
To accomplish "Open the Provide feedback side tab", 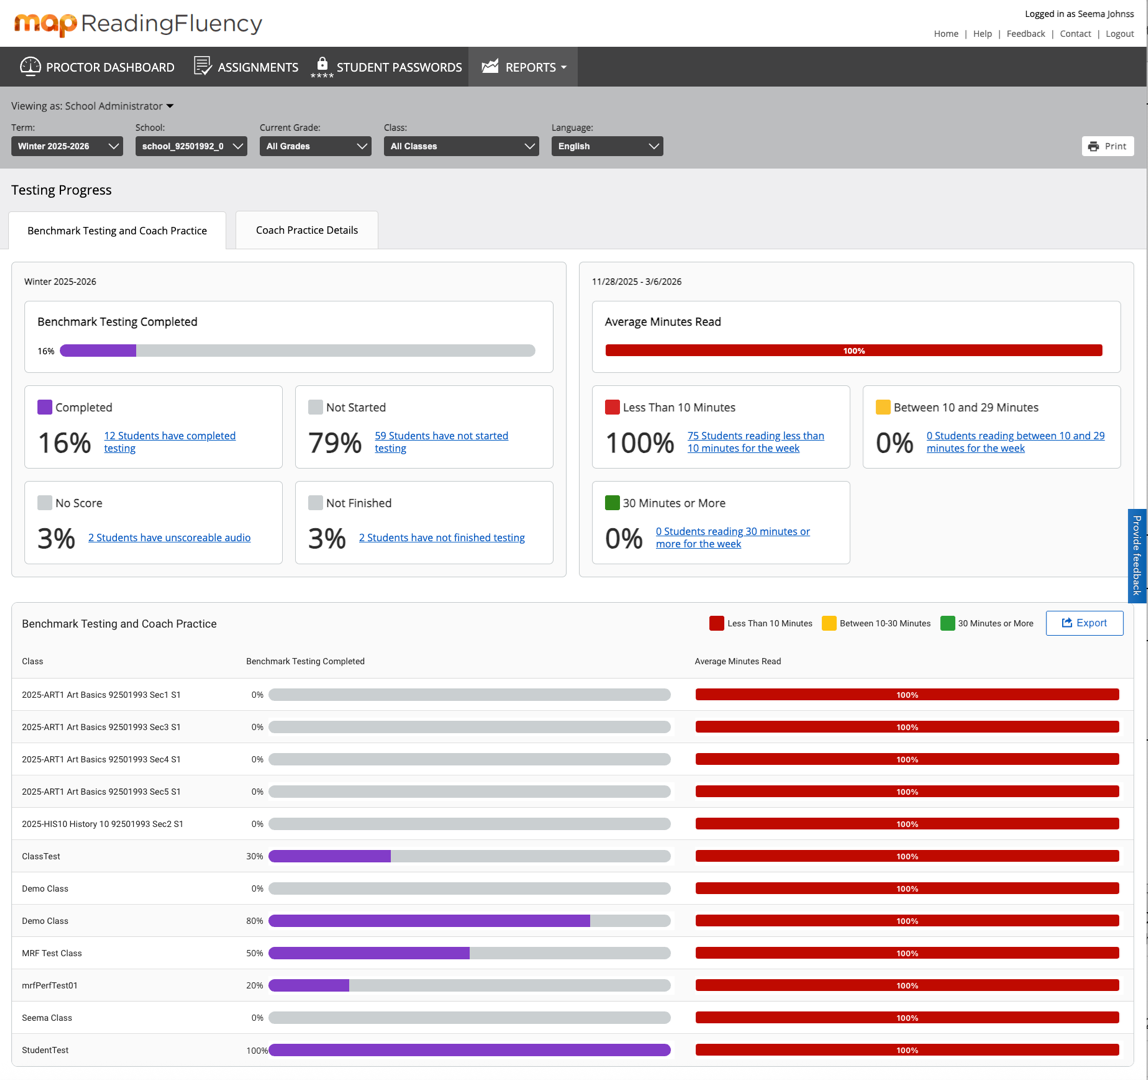I will (x=1137, y=556).
